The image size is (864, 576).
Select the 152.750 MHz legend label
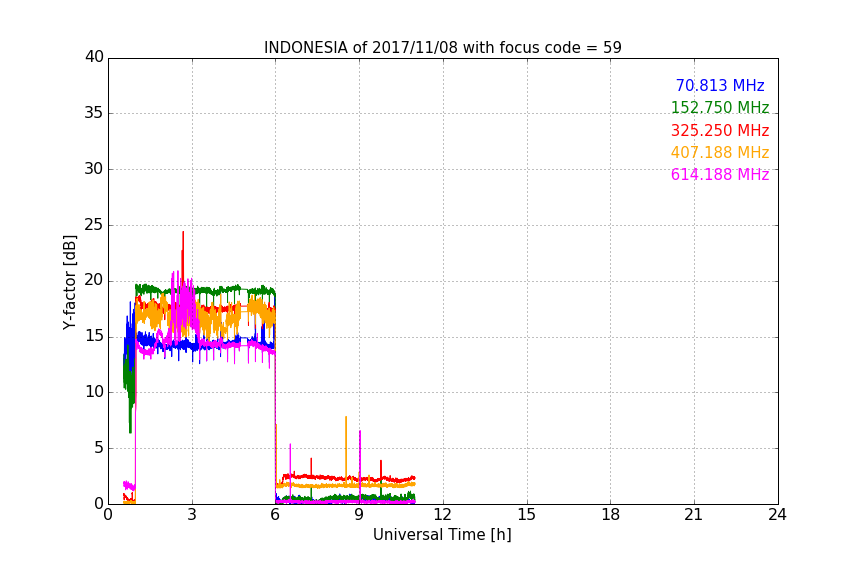point(720,107)
